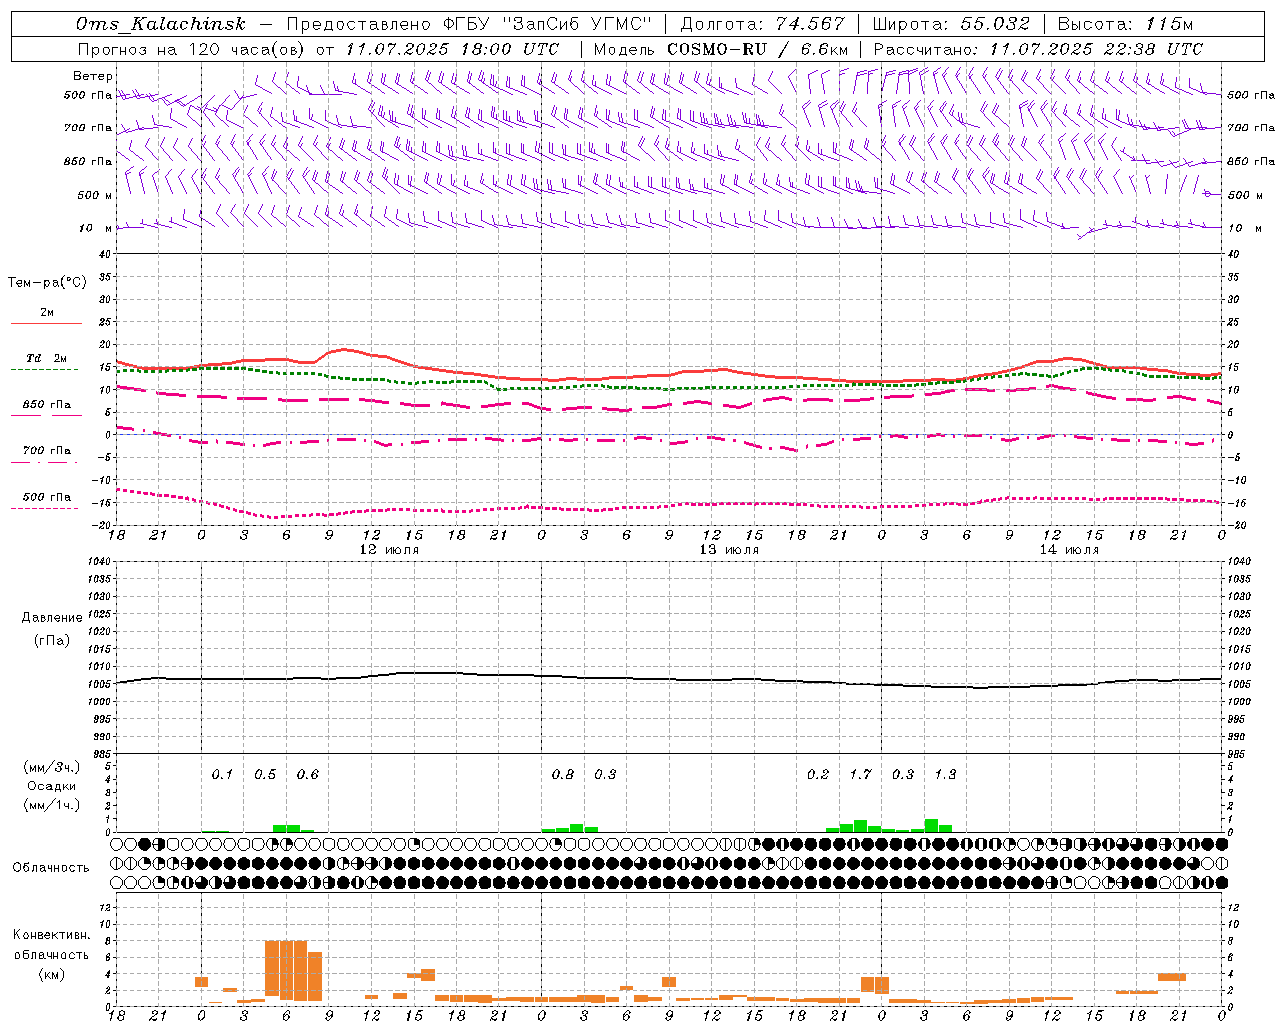
Task: Click the Тем-ра(°C) axis label
Action: [47, 283]
